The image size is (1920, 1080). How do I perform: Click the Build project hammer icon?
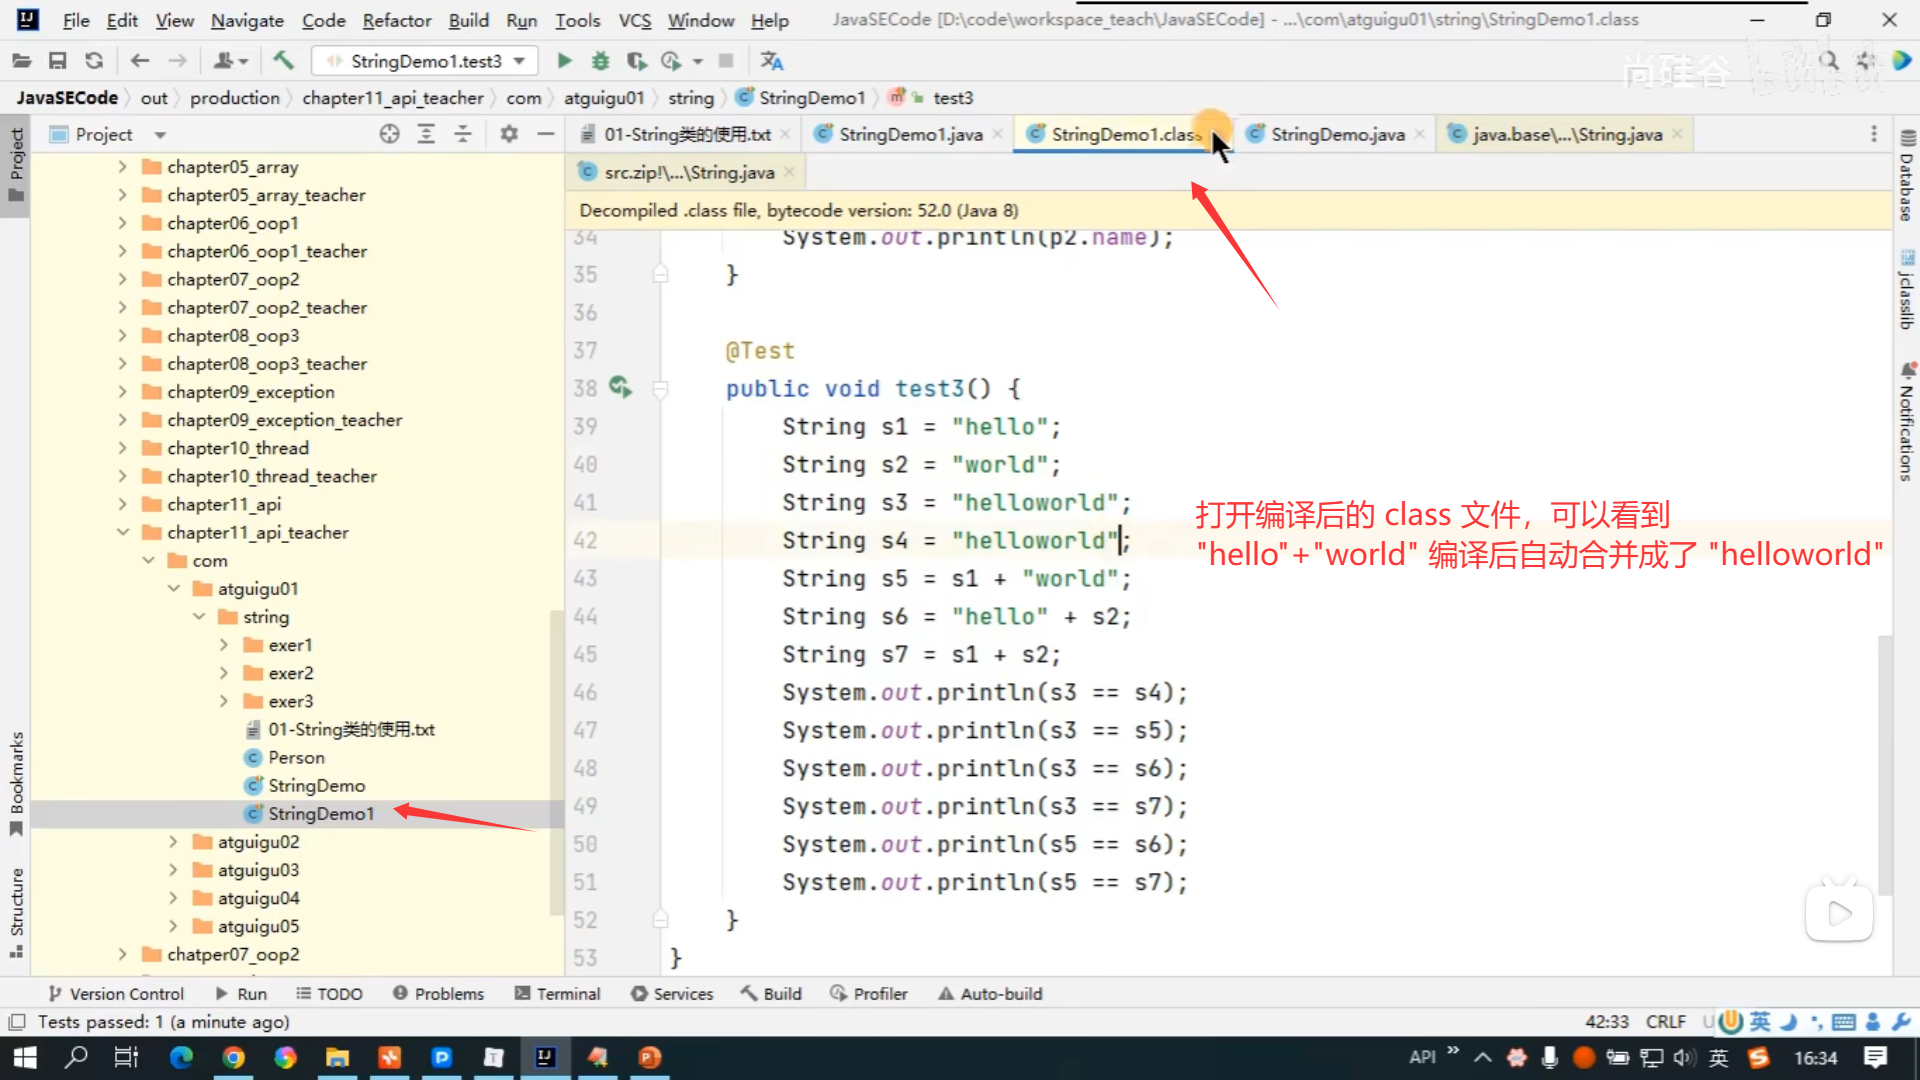click(284, 61)
